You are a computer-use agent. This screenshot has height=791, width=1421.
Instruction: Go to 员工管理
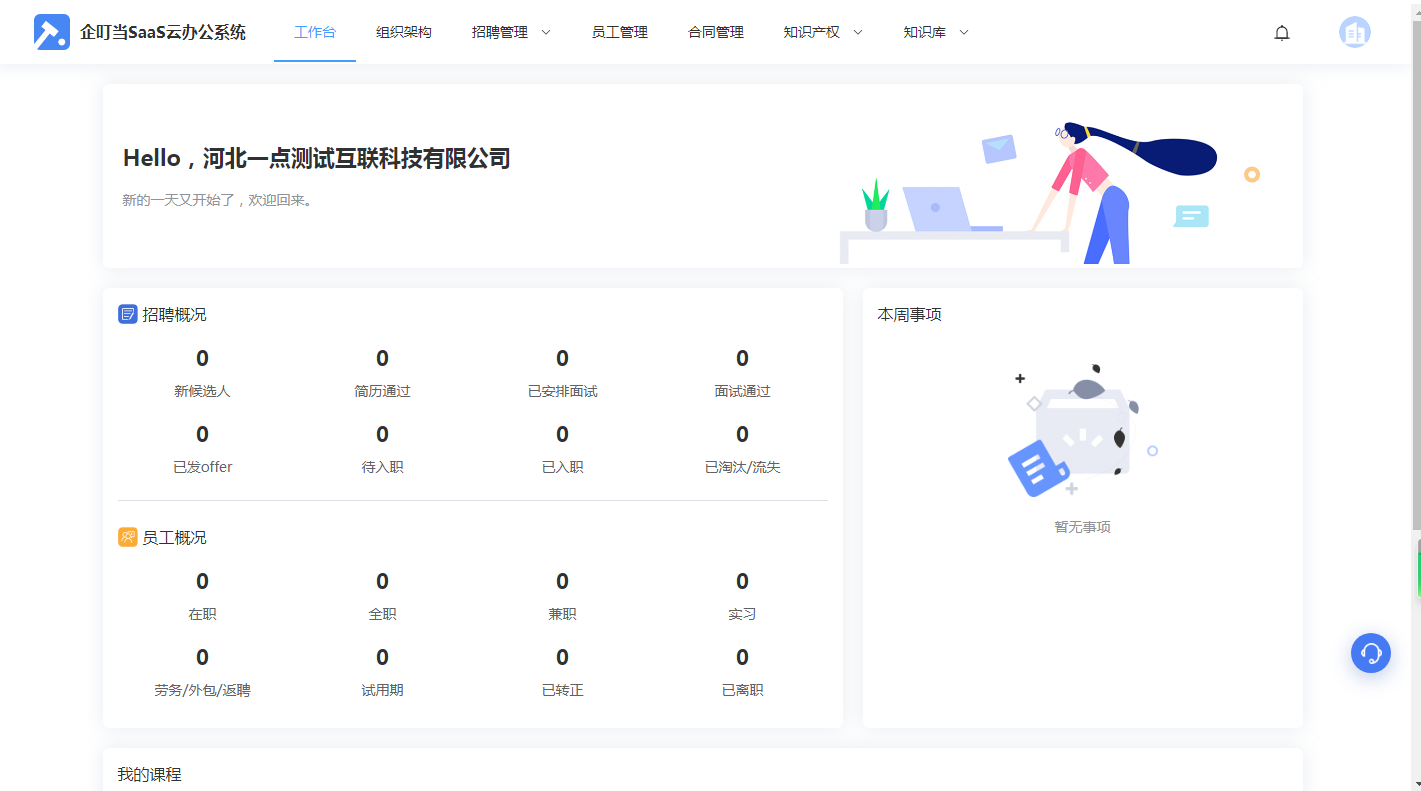[620, 32]
